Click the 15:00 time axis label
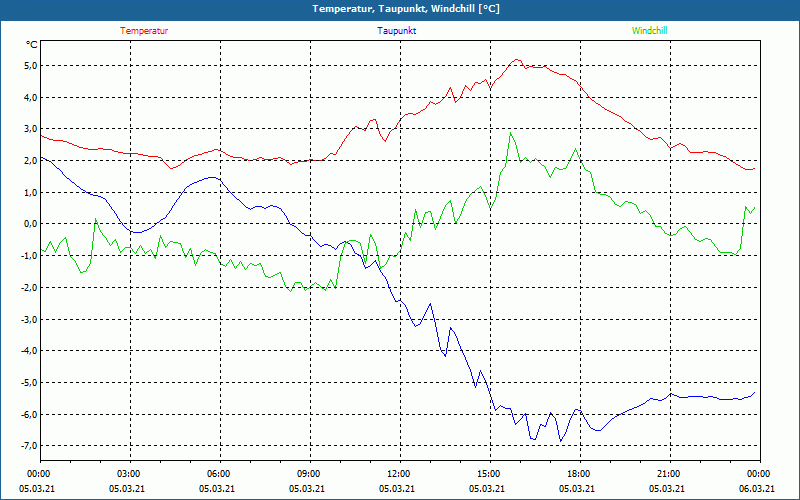Viewport: 800px width, 500px height. 487,474
